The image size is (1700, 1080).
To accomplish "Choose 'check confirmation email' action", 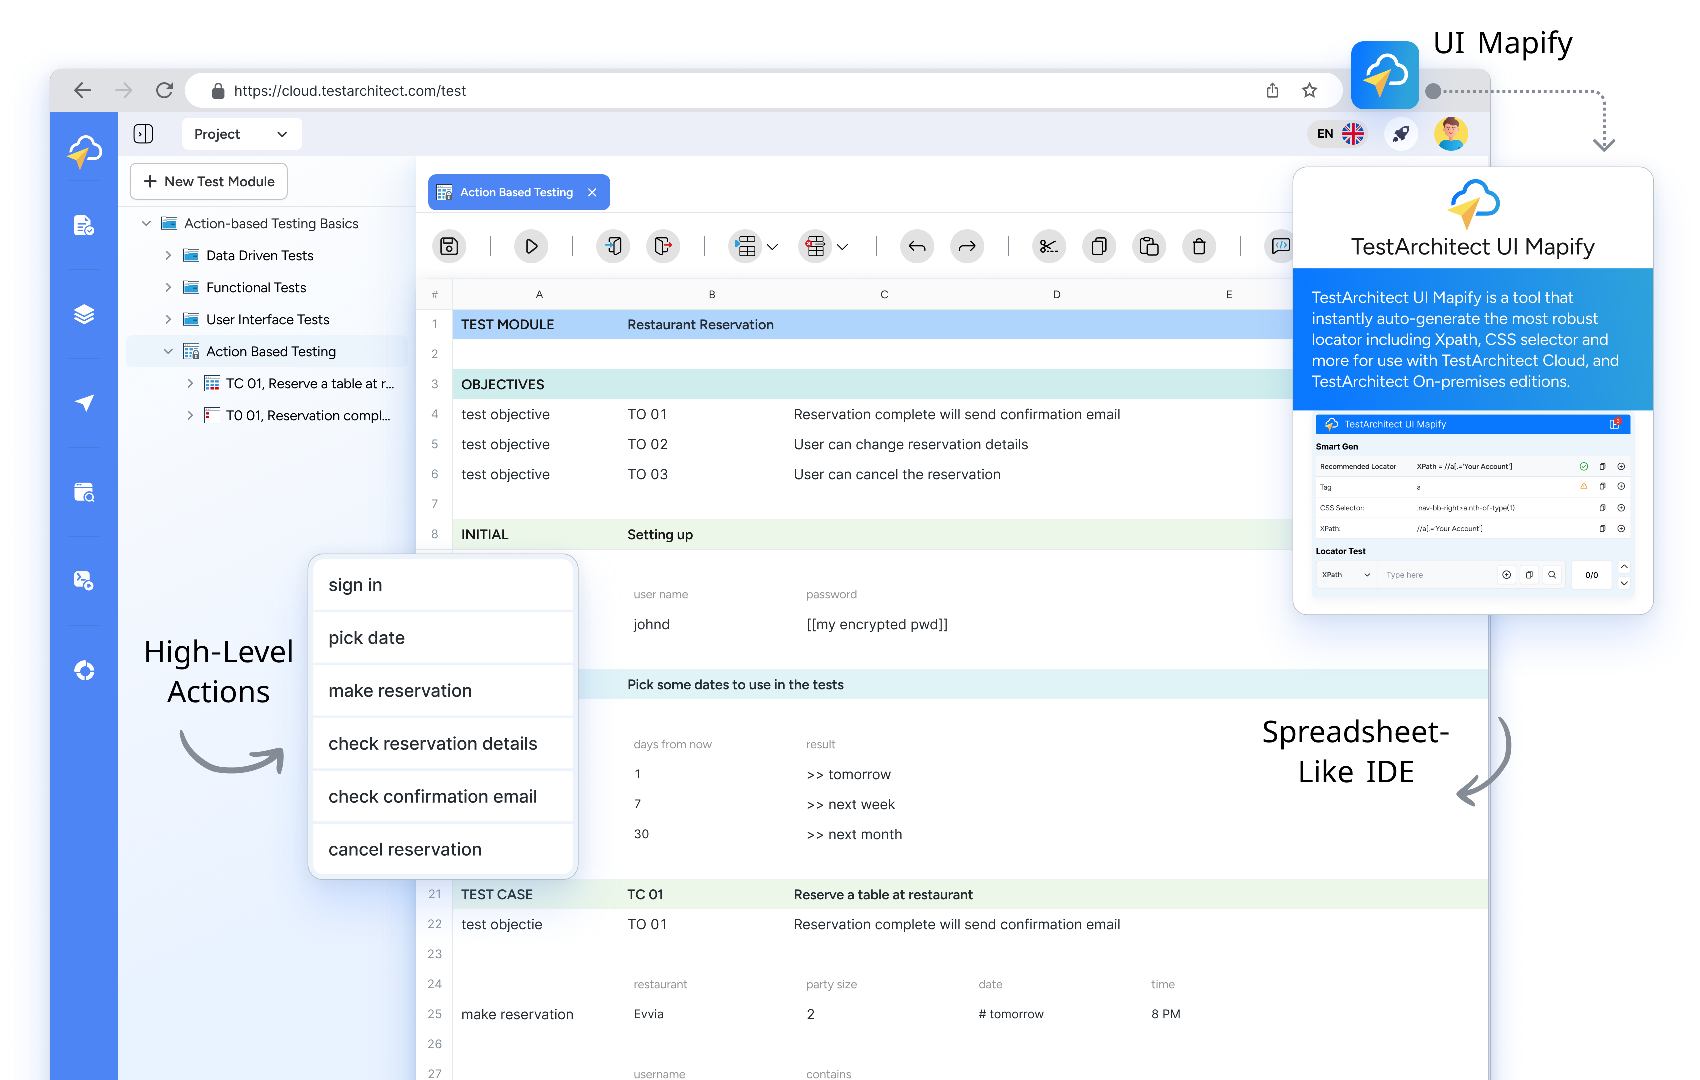I will tap(432, 797).
